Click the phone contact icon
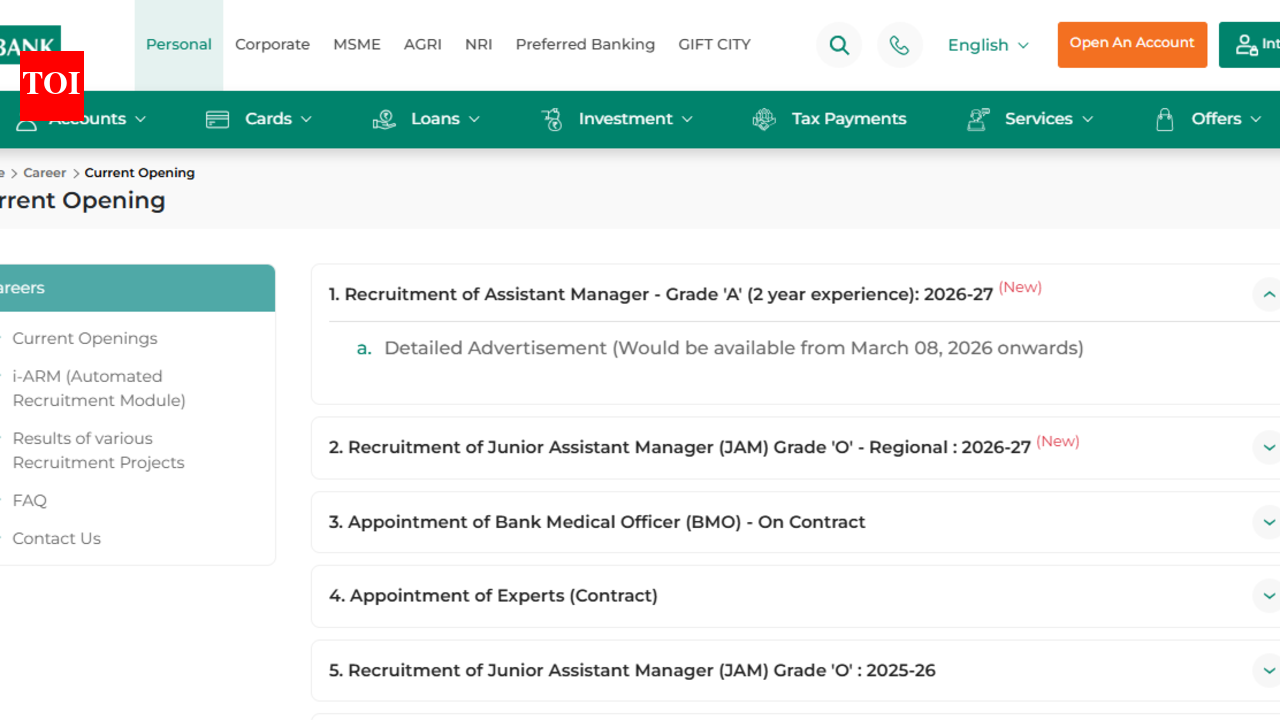Viewport: 1280px width, 720px height. [x=900, y=44]
